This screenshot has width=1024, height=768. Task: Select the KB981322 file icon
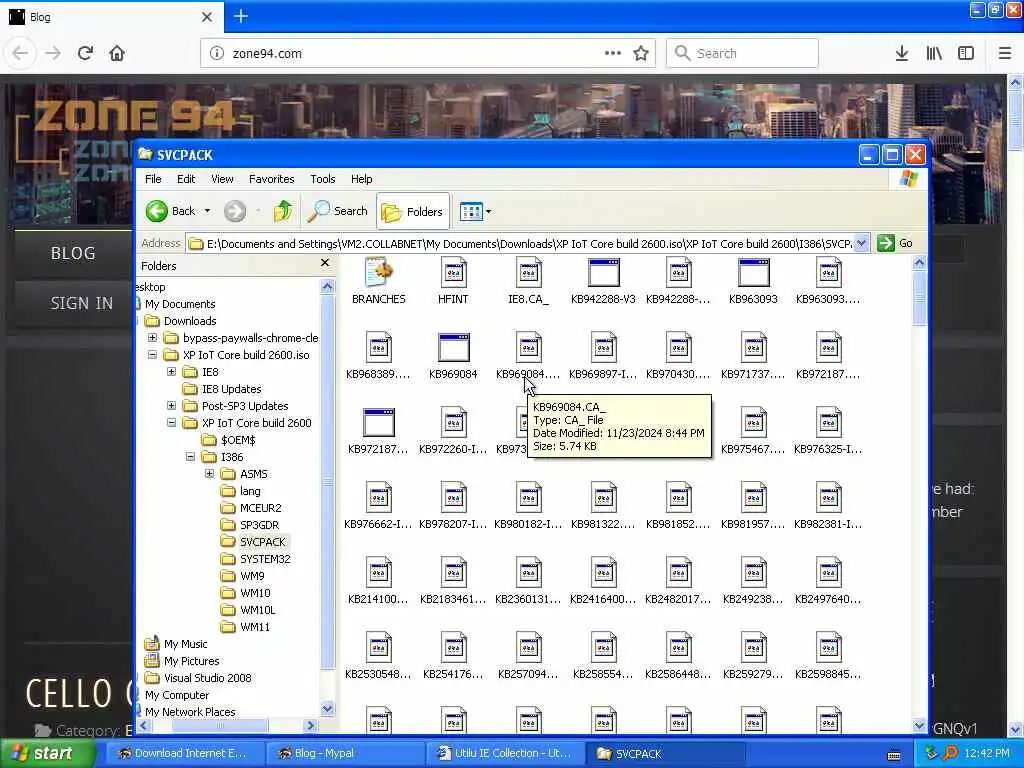[x=603, y=498]
